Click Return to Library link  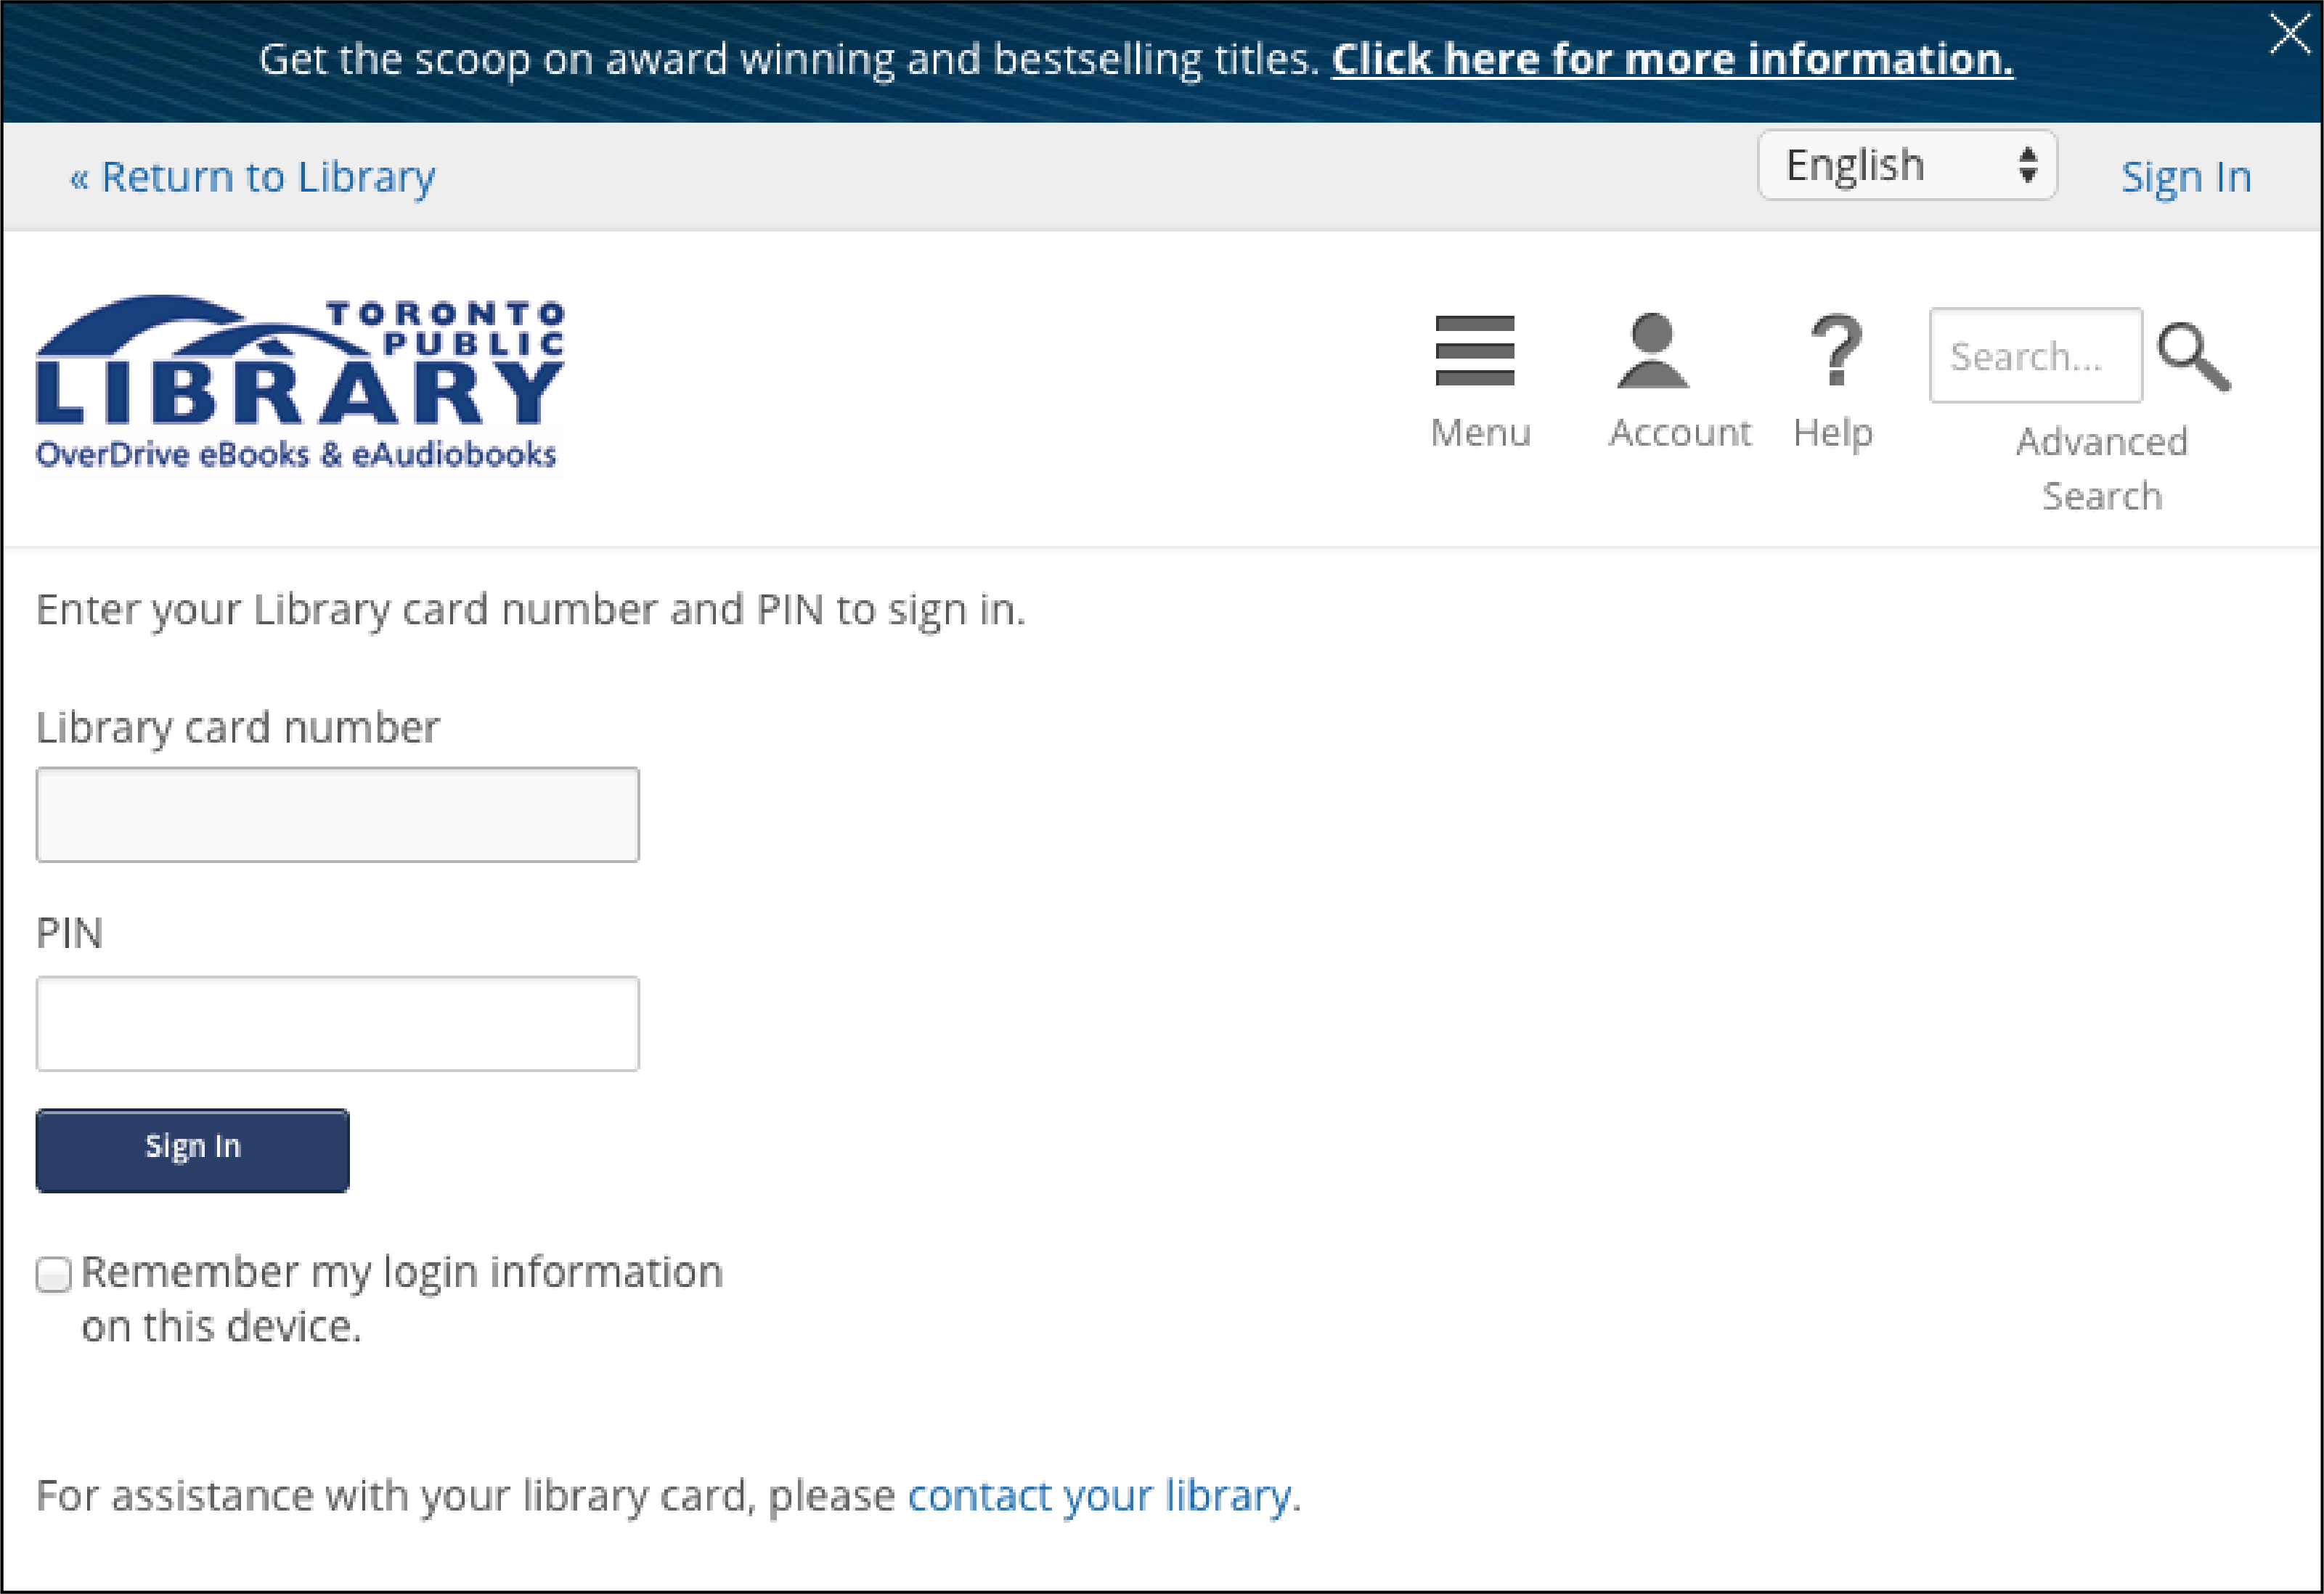tap(250, 175)
